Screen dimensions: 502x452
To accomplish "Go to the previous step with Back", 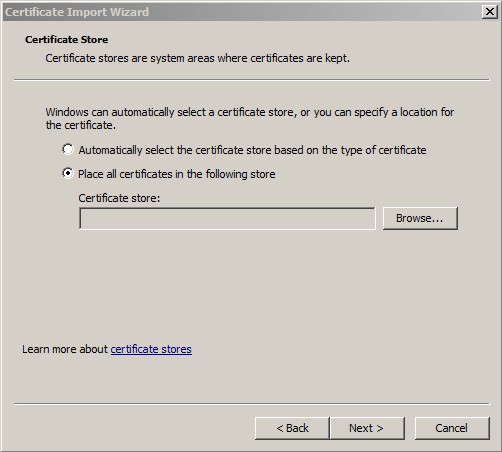I will pyautogui.click(x=292, y=428).
